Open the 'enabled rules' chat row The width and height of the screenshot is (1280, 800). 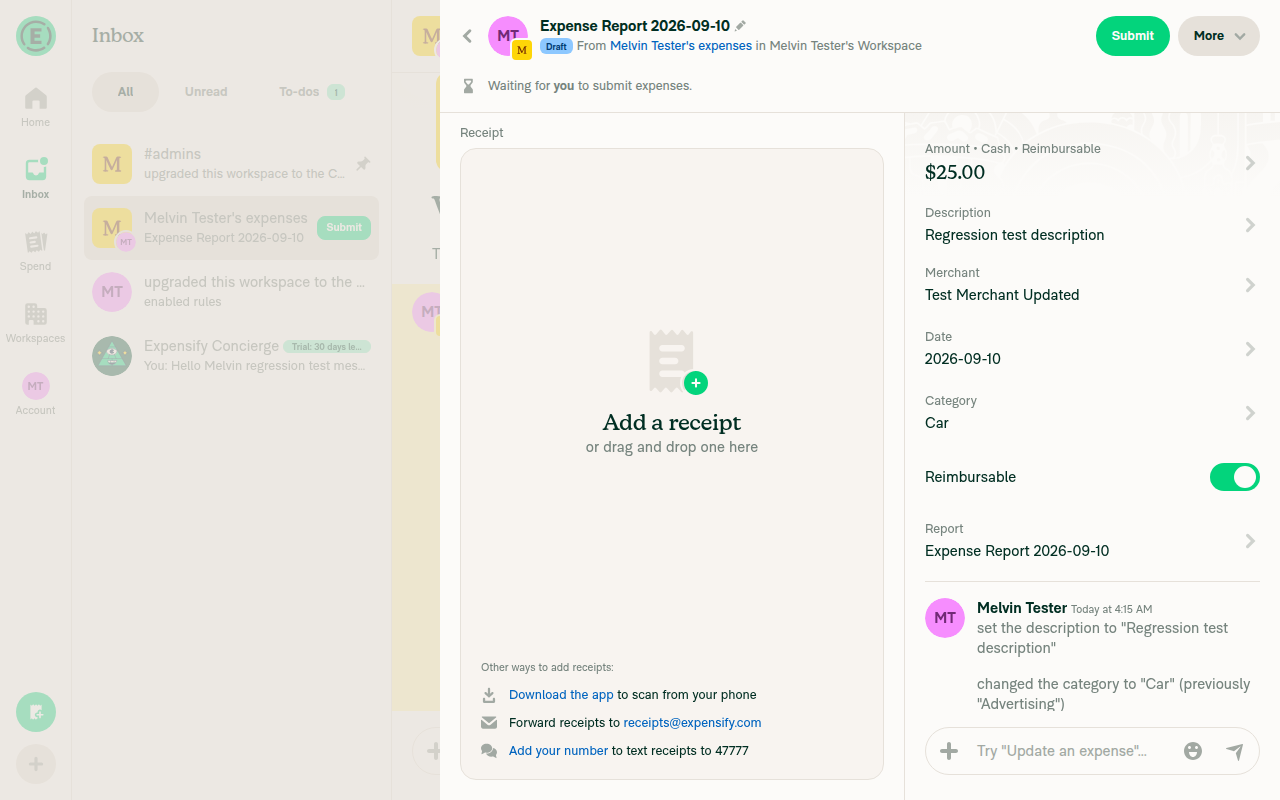231,292
